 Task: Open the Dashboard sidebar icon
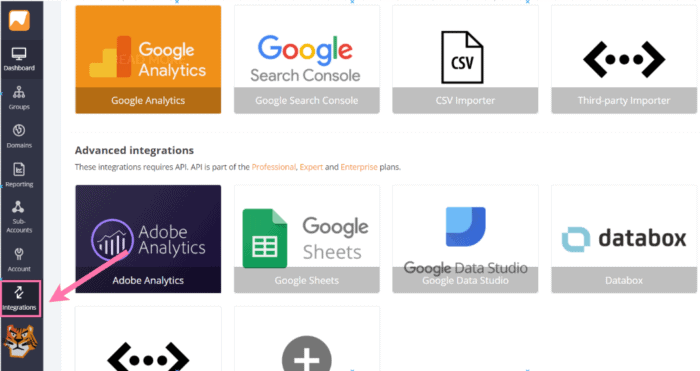click(x=19, y=59)
